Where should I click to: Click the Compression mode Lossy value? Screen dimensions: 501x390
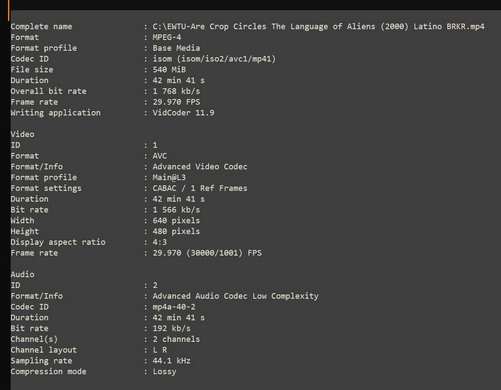pos(164,372)
